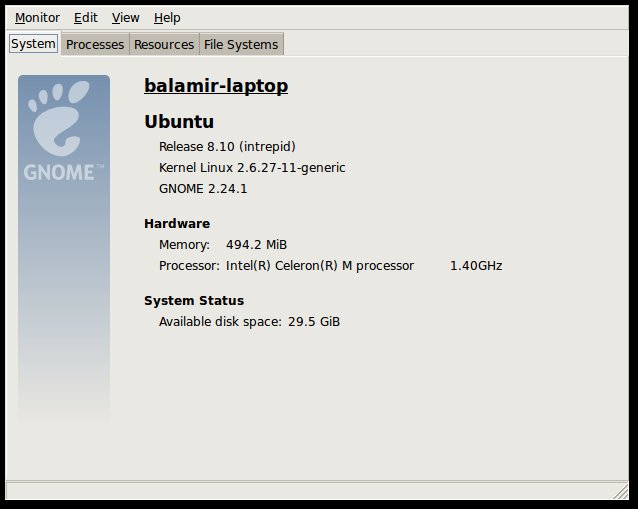The width and height of the screenshot is (638, 509).
Task: Open the Monitor menu
Action: pos(37,18)
